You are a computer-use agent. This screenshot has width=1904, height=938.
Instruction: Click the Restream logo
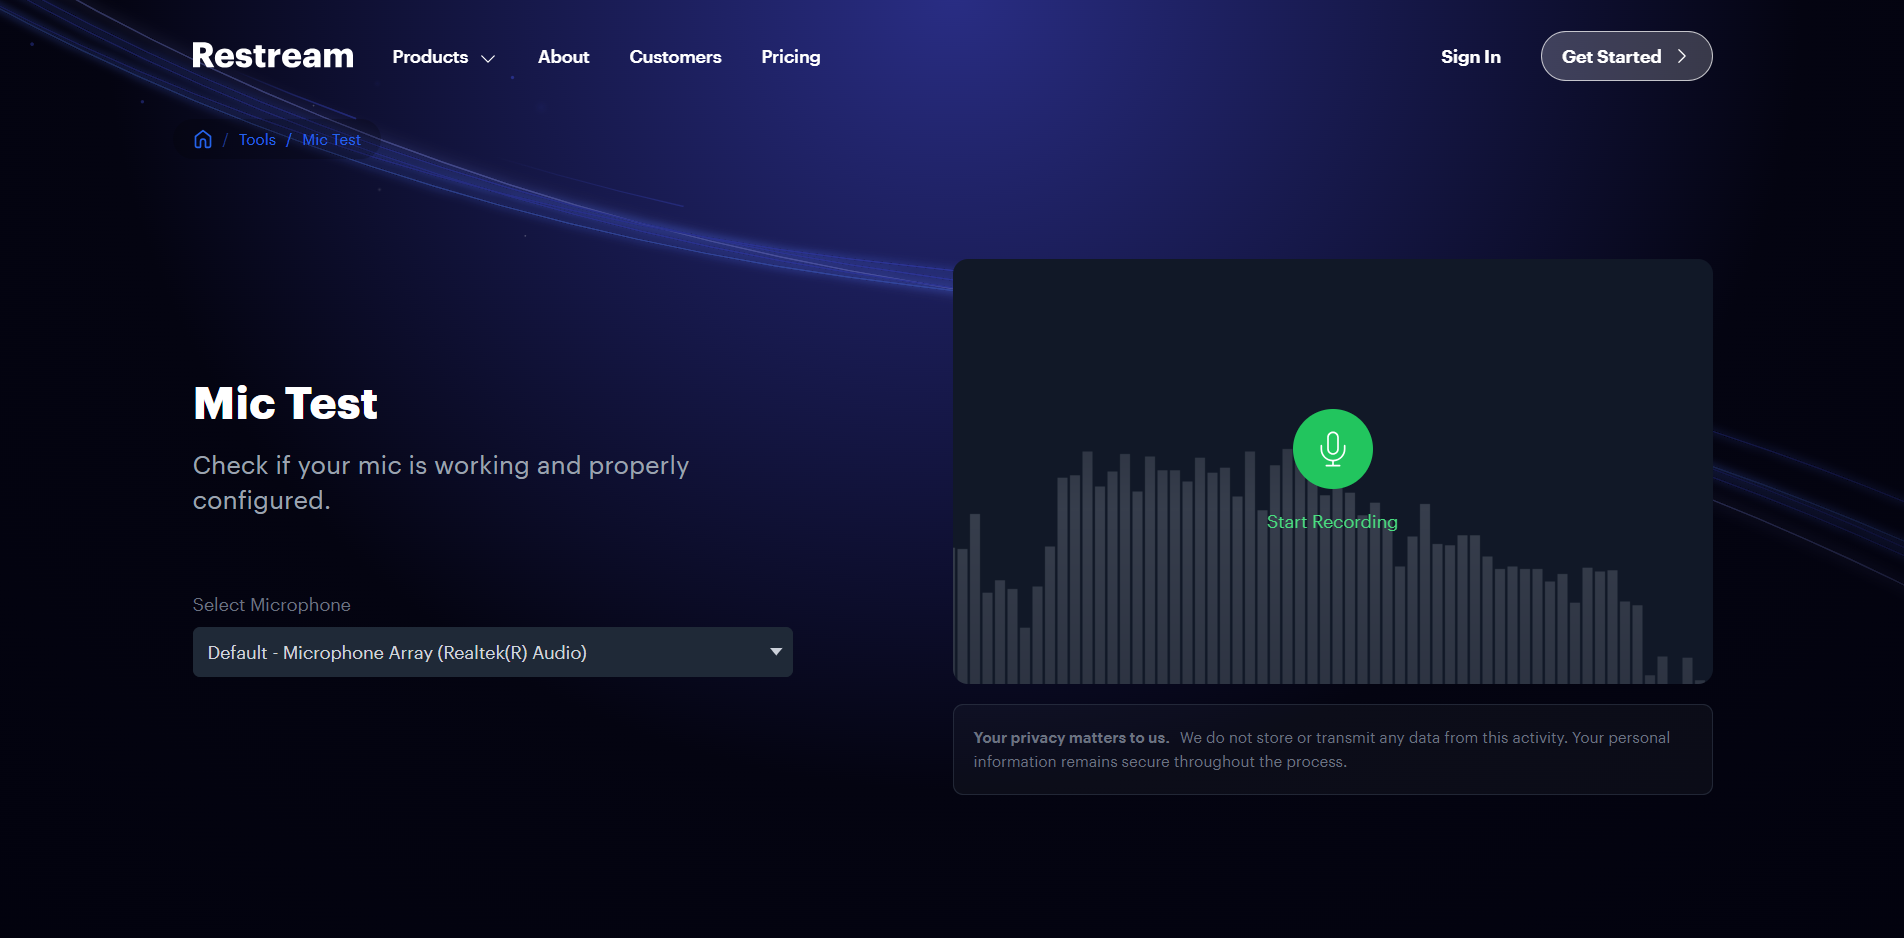272,56
